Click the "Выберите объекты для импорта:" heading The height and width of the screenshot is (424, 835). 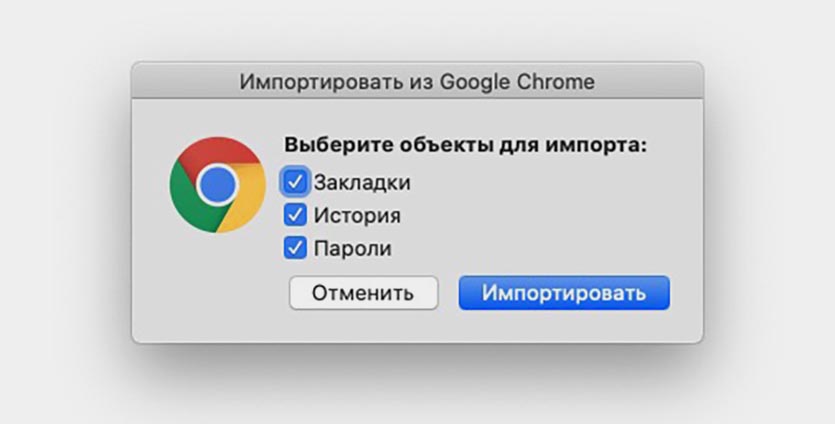[466, 144]
